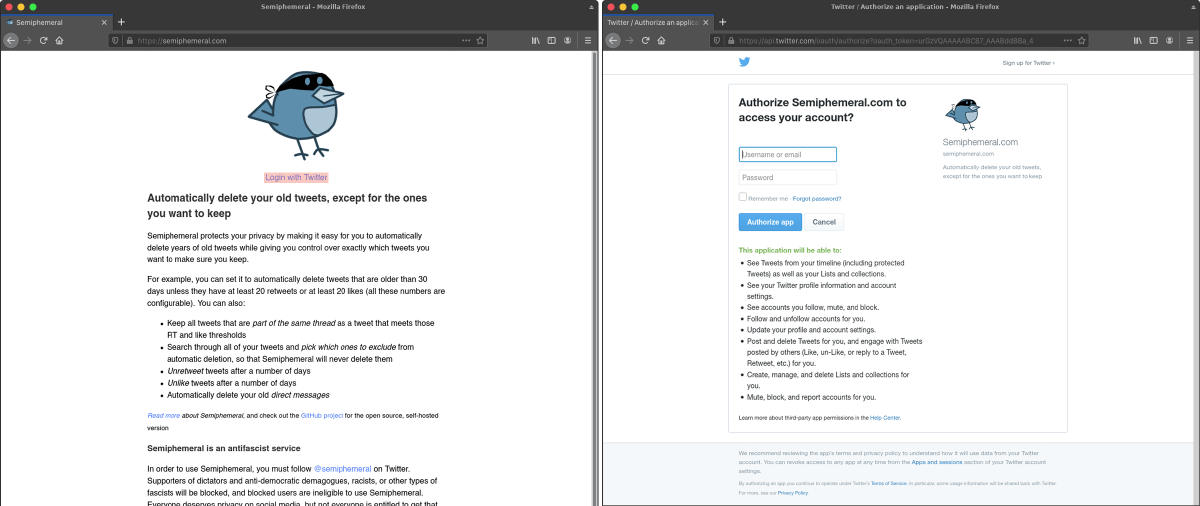Select the Semiphemeral tab
The image size is (1200, 506).
pos(56,21)
